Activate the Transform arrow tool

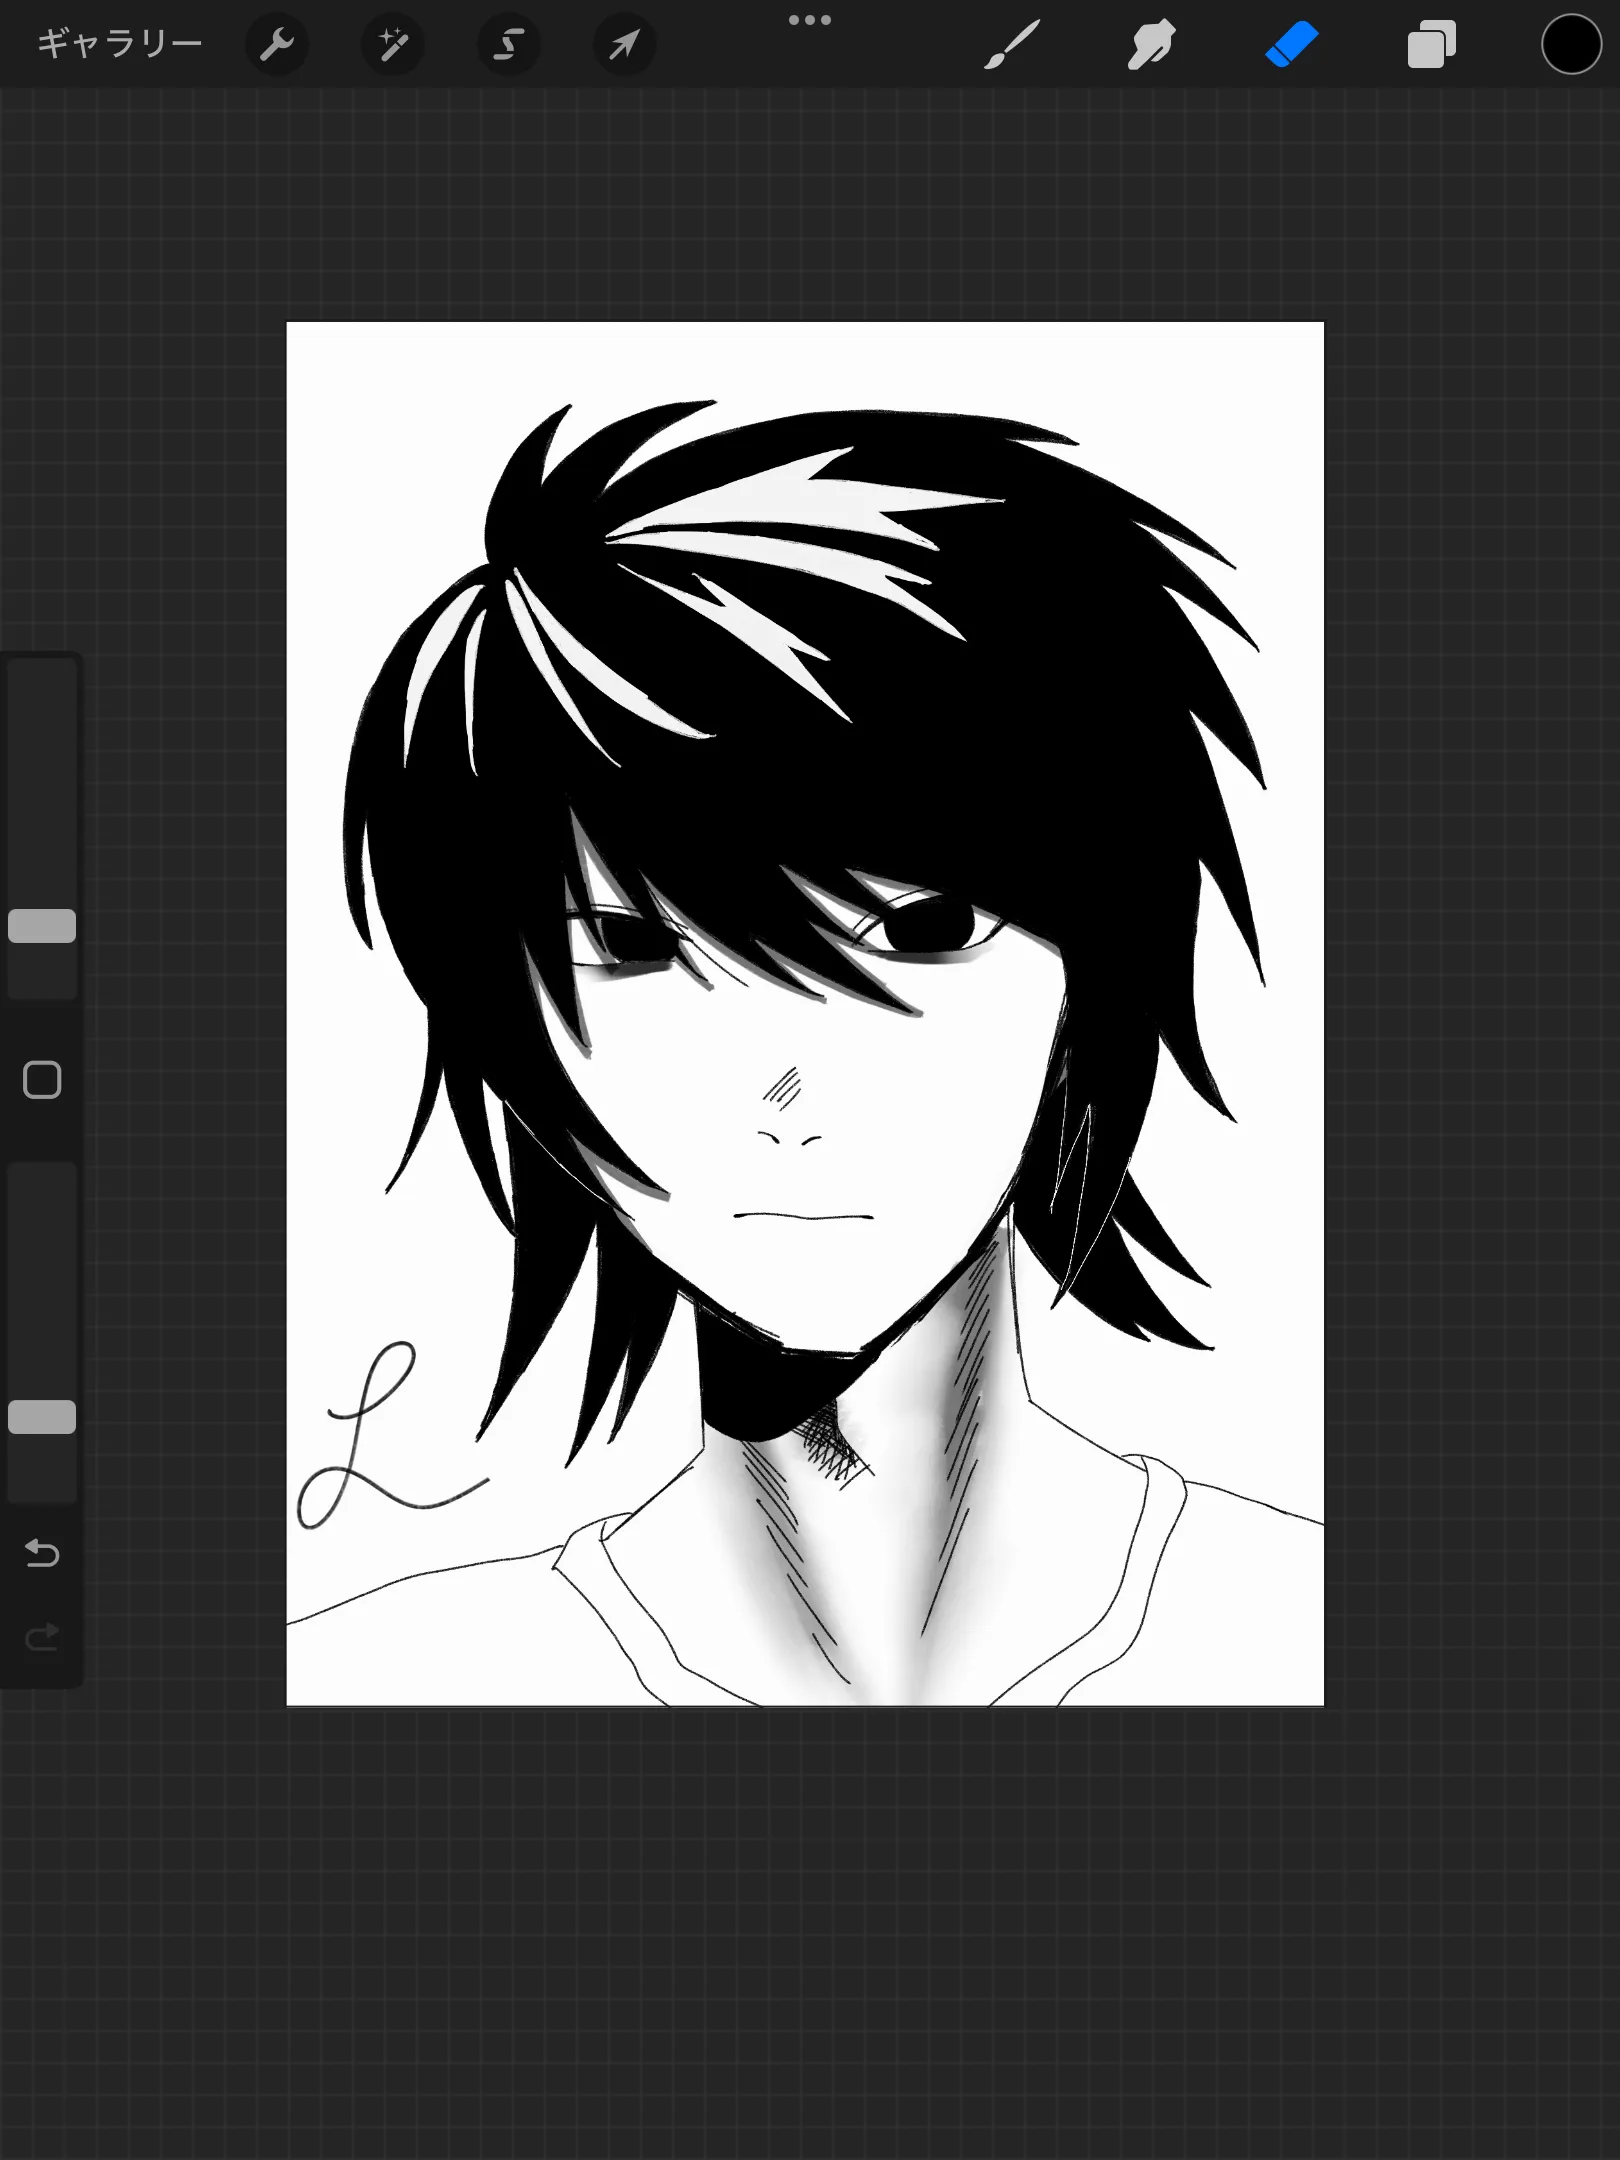click(625, 44)
